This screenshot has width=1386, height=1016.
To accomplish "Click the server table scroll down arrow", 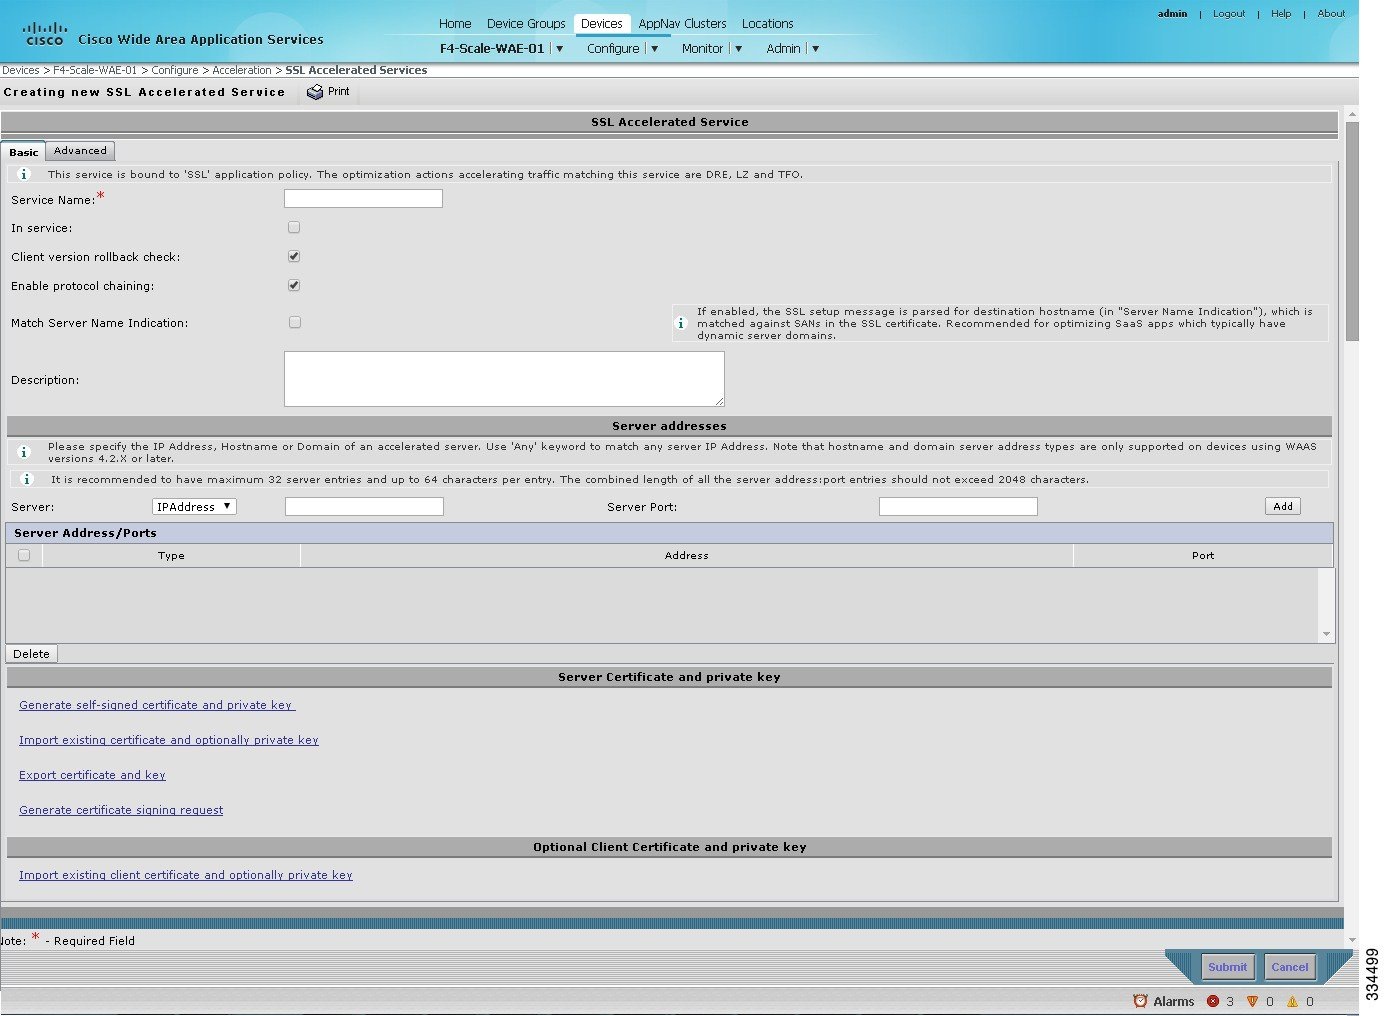I will (x=1327, y=634).
